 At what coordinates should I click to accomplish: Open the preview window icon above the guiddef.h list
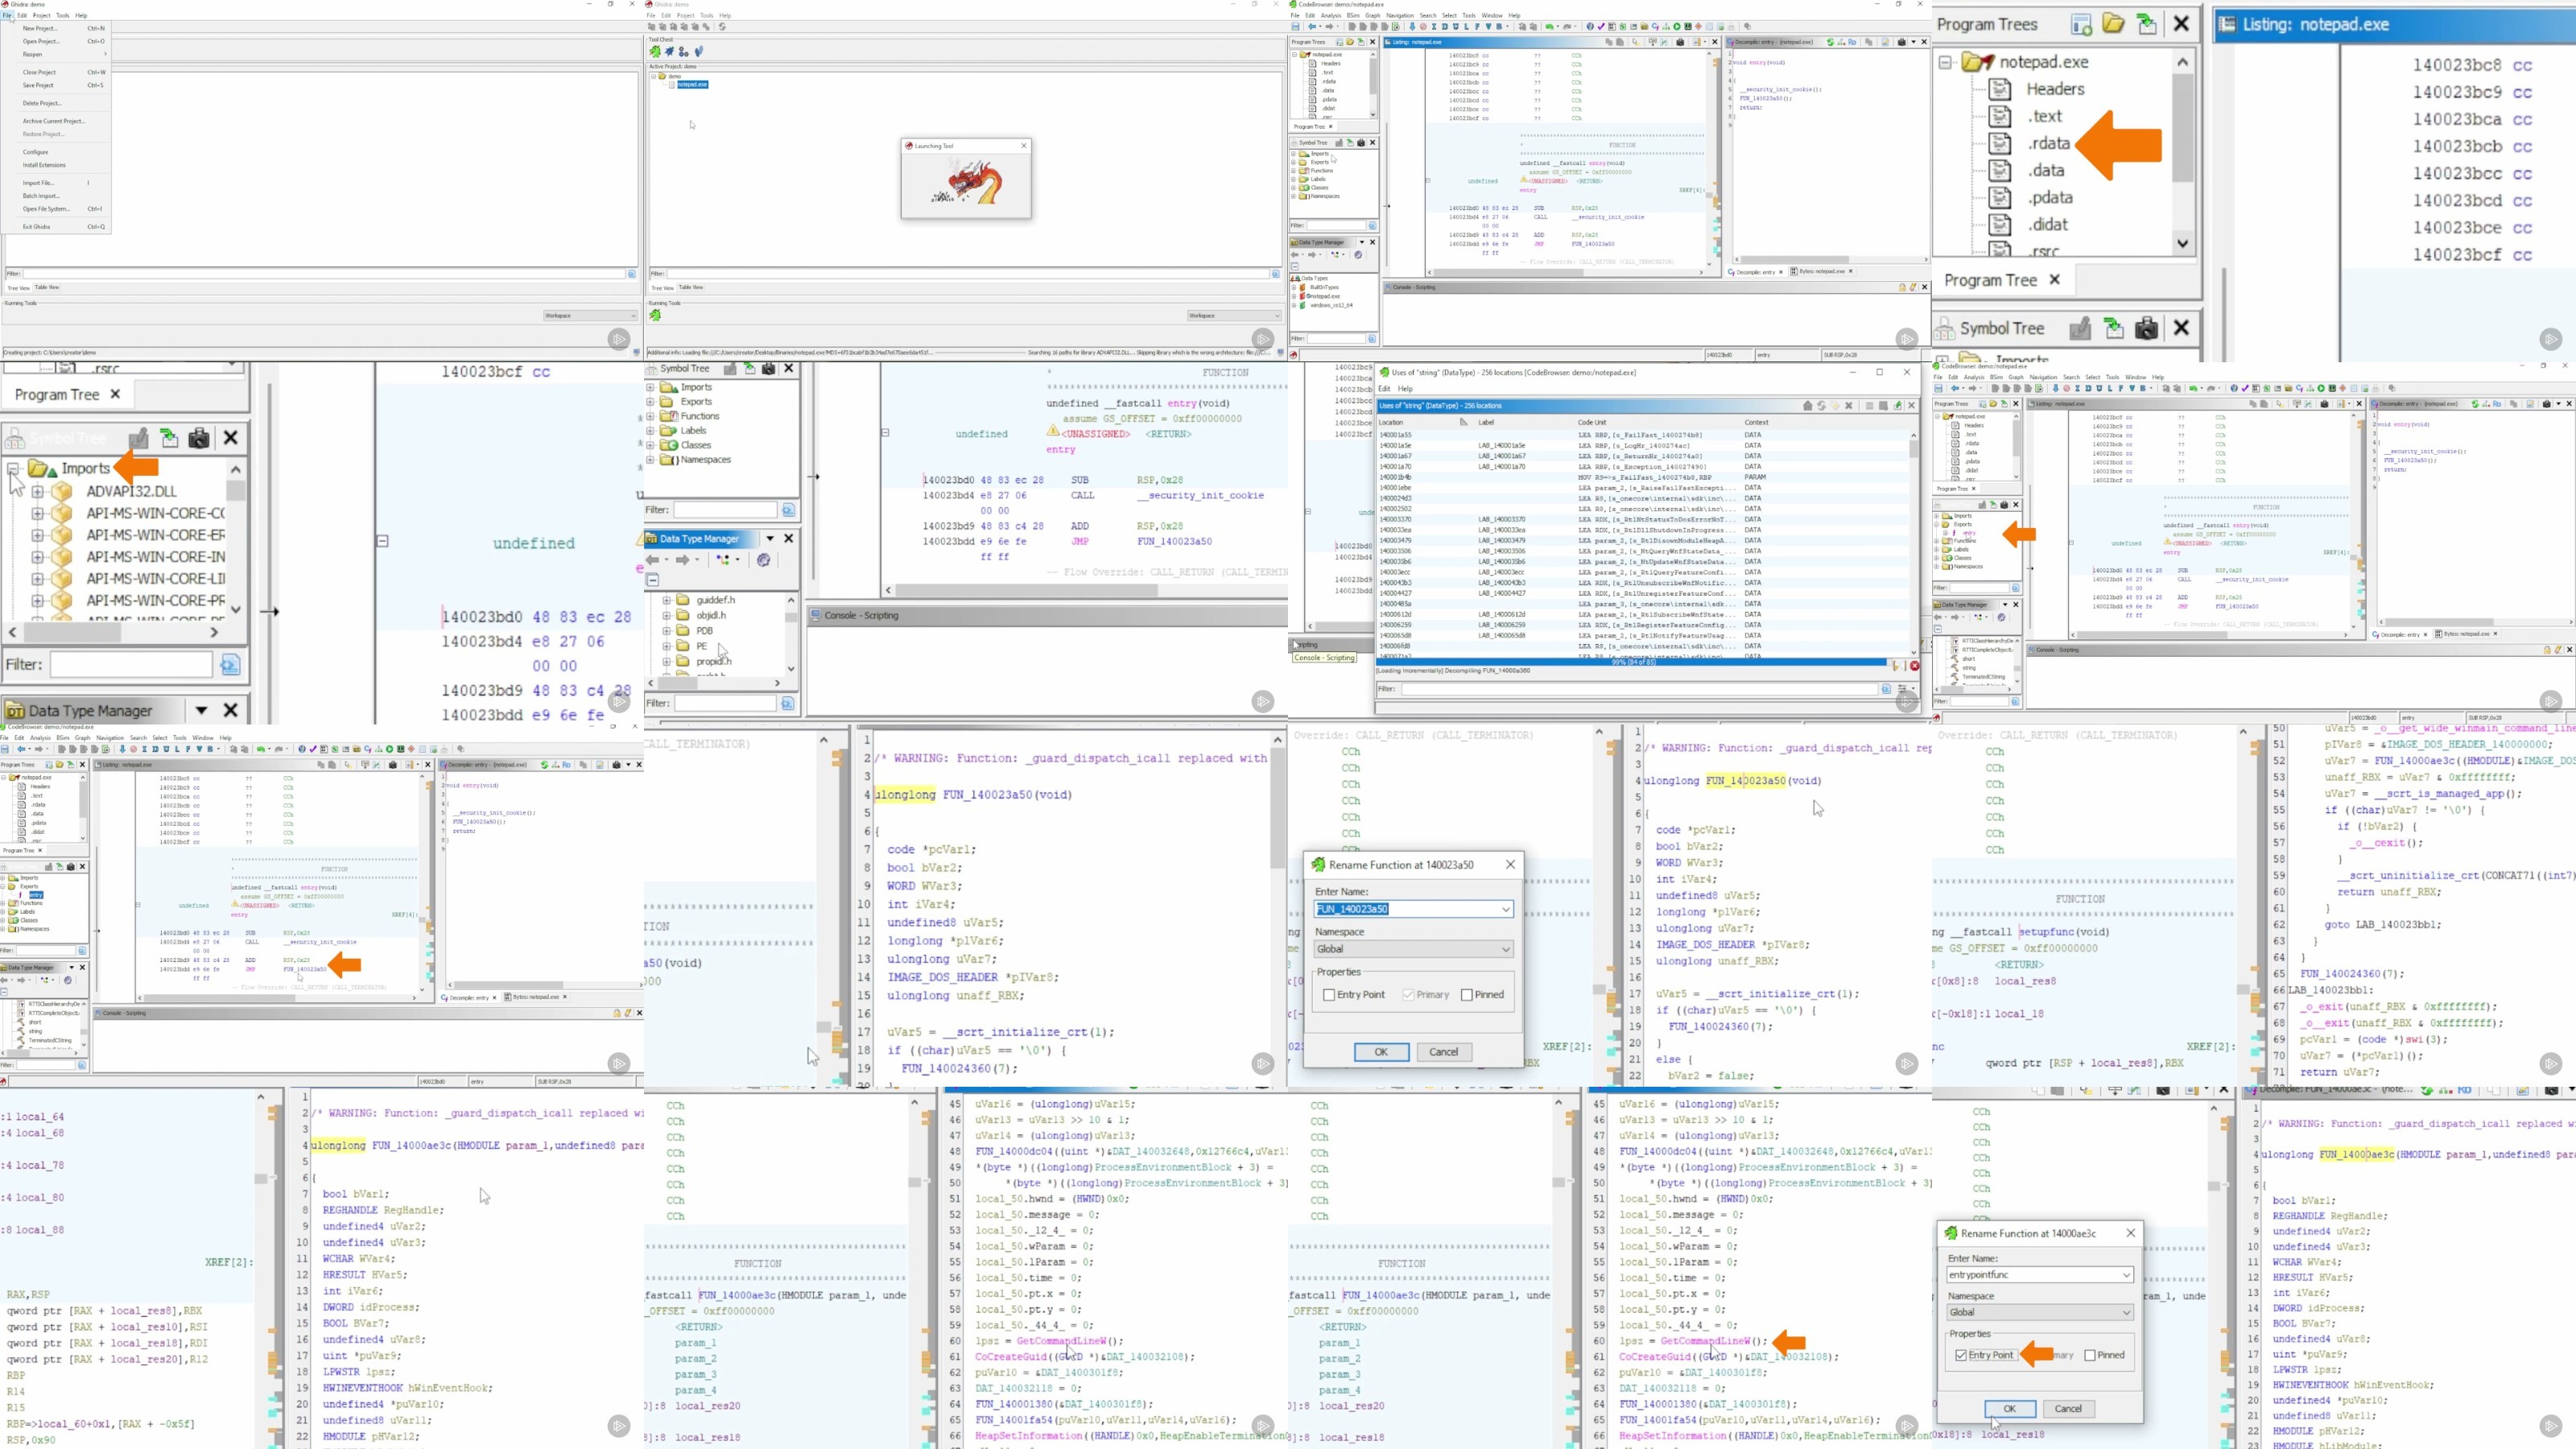coord(764,560)
